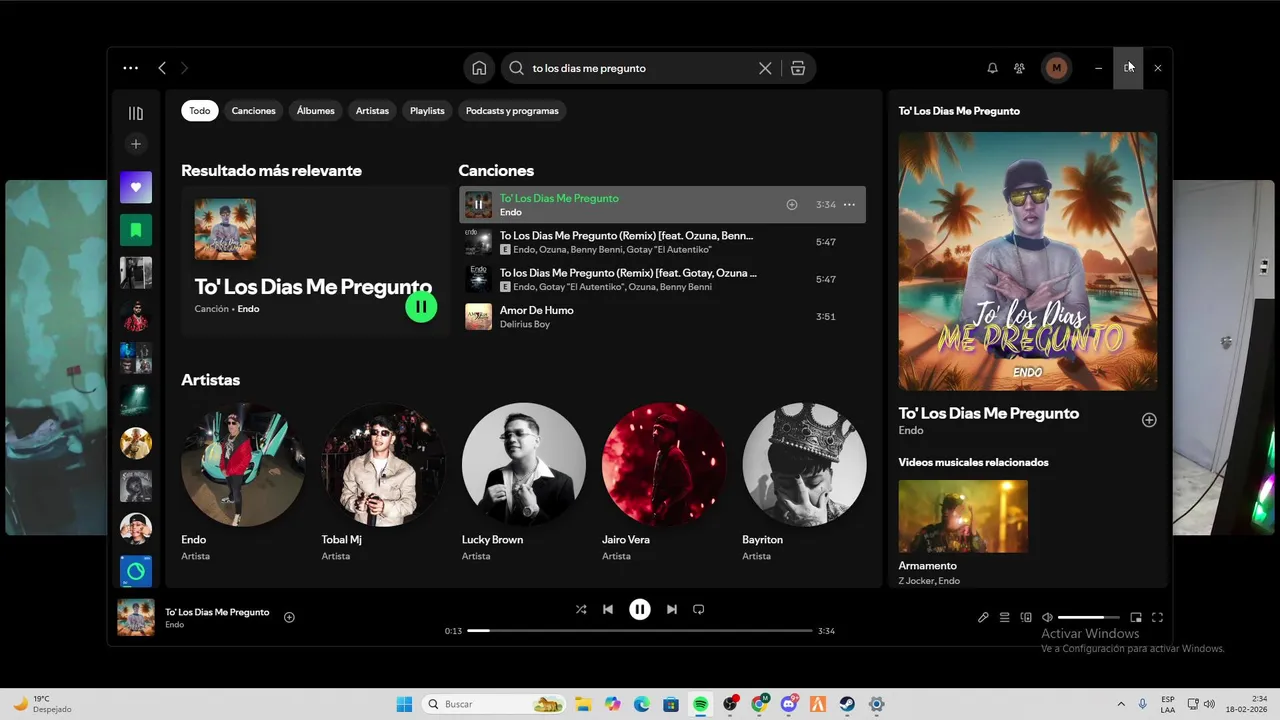
Task: Switch to Podcasts y programas filter
Action: pyautogui.click(x=512, y=111)
